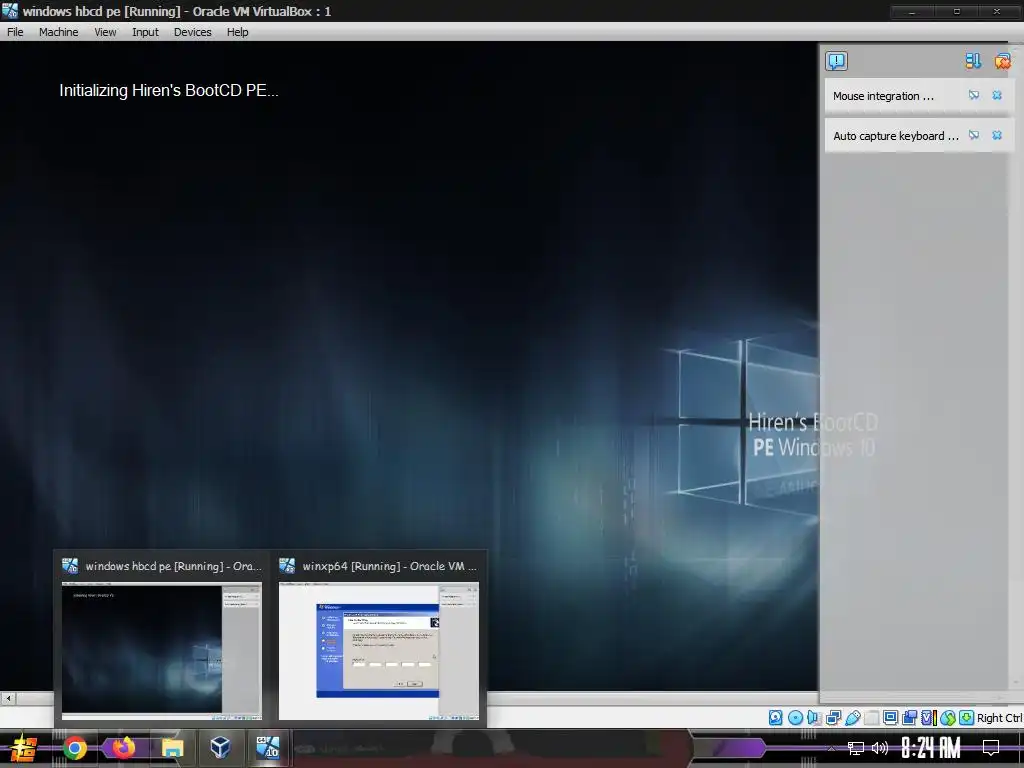Screen dimensions: 1024x768
Task: Toggle the notification center speech-bubble icon
Action: tap(837, 61)
